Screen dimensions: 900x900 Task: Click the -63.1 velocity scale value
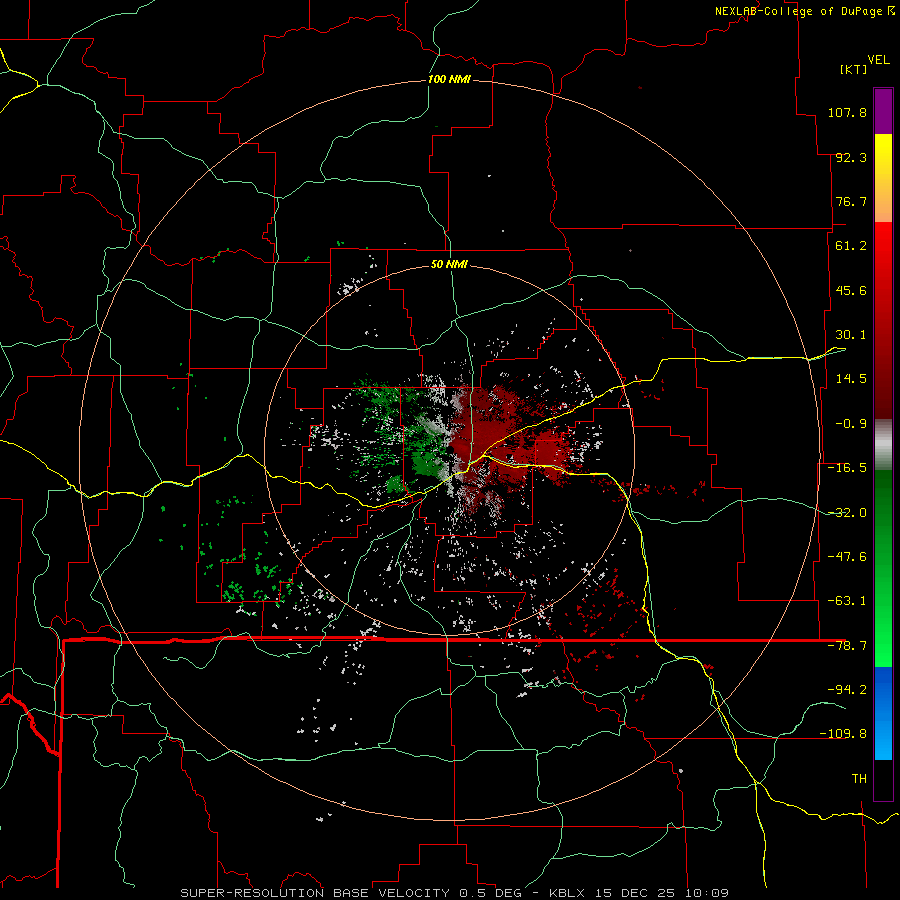click(847, 601)
